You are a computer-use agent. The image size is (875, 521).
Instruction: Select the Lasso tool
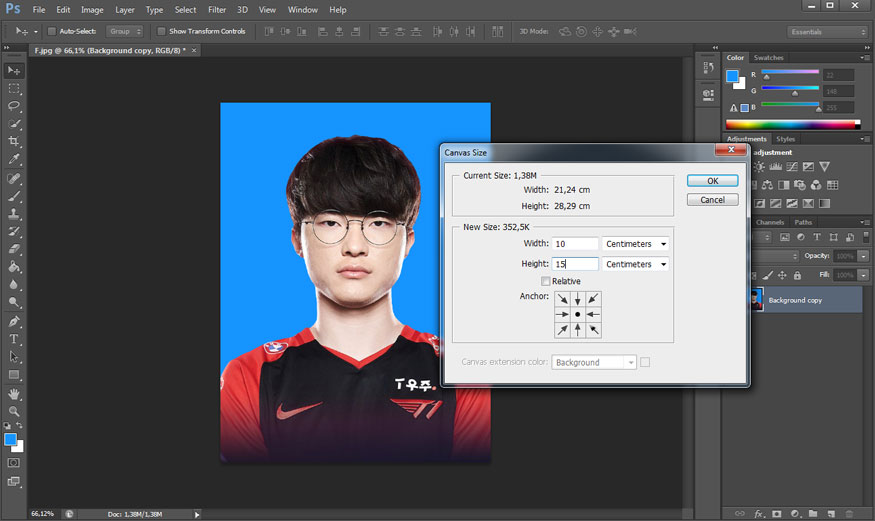(x=14, y=106)
